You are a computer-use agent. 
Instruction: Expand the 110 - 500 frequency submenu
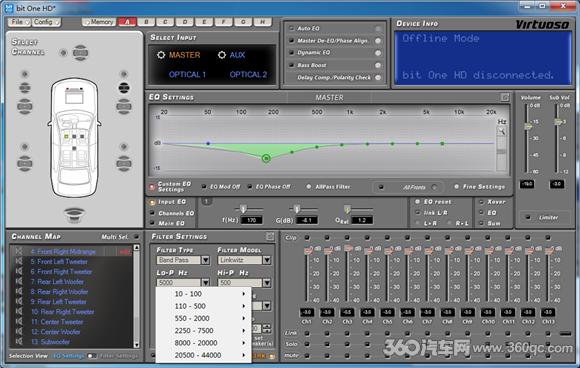[203, 306]
